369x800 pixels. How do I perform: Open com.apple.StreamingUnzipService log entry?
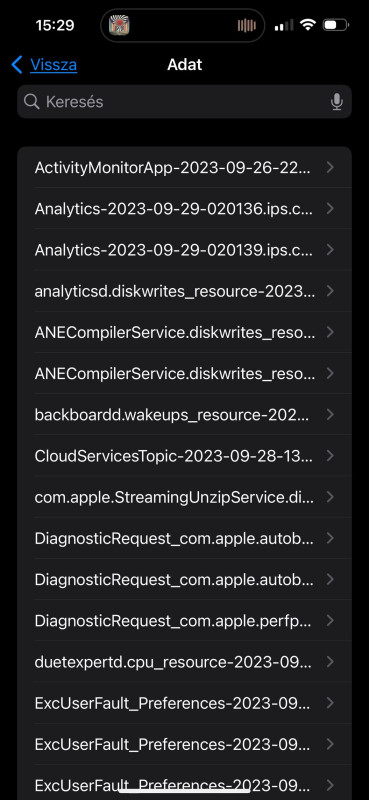pyautogui.click(x=184, y=497)
